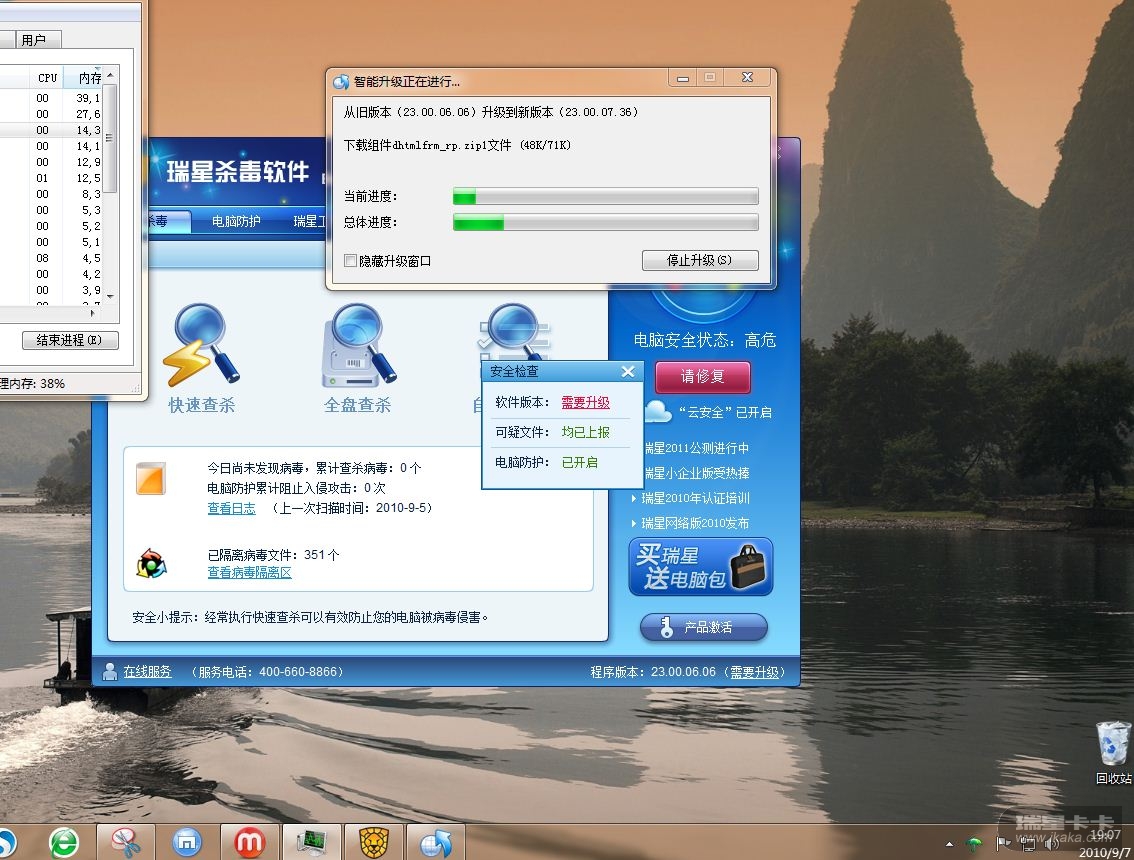This screenshot has height=860, width=1134.
Task: Click the Task Manager scrollbar up arrow
Action: pyautogui.click(x=110, y=75)
